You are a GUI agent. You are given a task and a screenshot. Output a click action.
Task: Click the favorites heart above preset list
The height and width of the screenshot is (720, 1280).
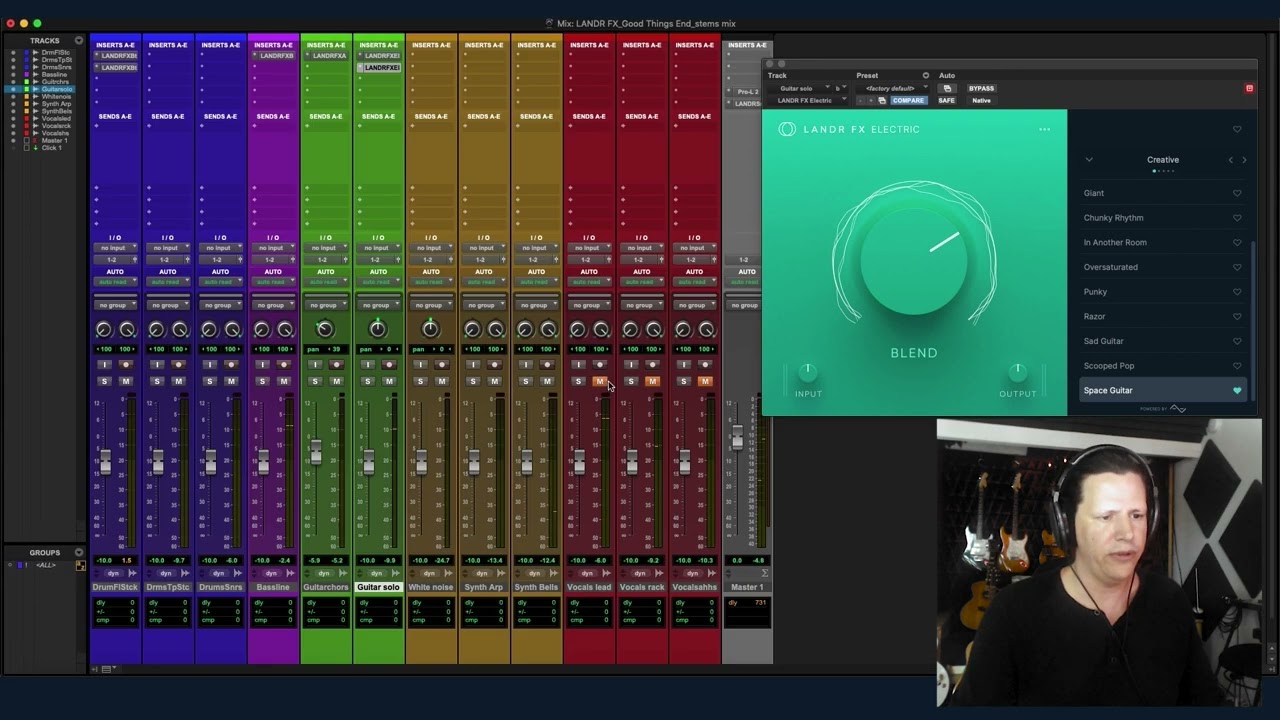click(x=1237, y=129)
